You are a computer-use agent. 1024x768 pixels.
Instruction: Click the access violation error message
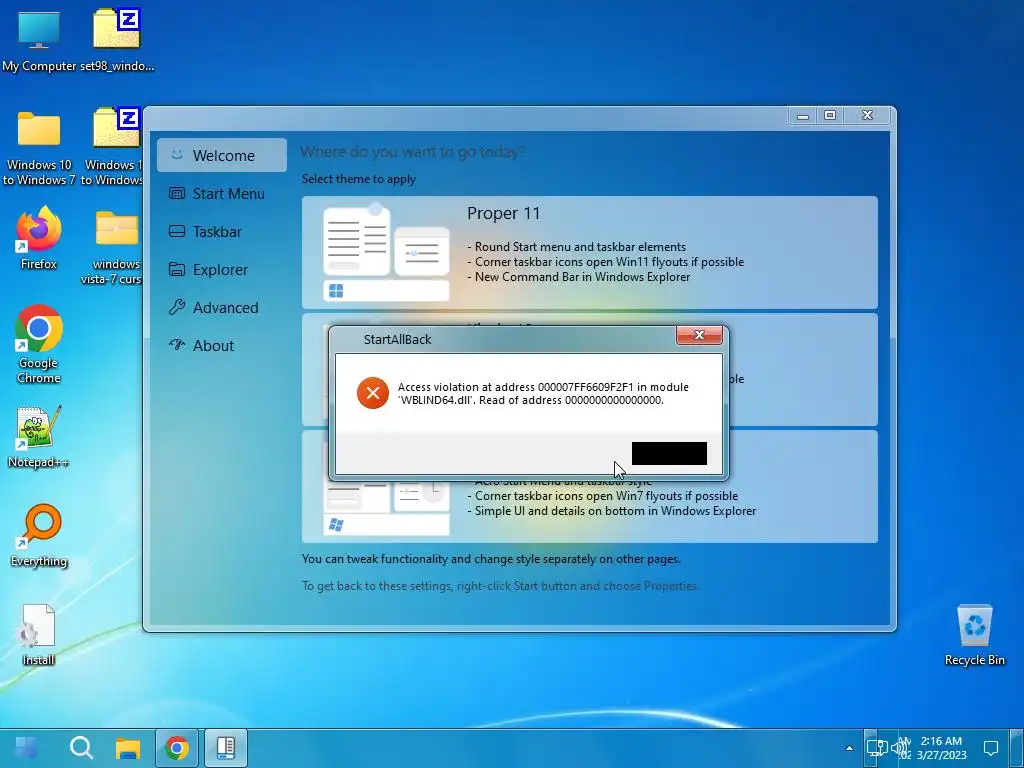(543, 393)
